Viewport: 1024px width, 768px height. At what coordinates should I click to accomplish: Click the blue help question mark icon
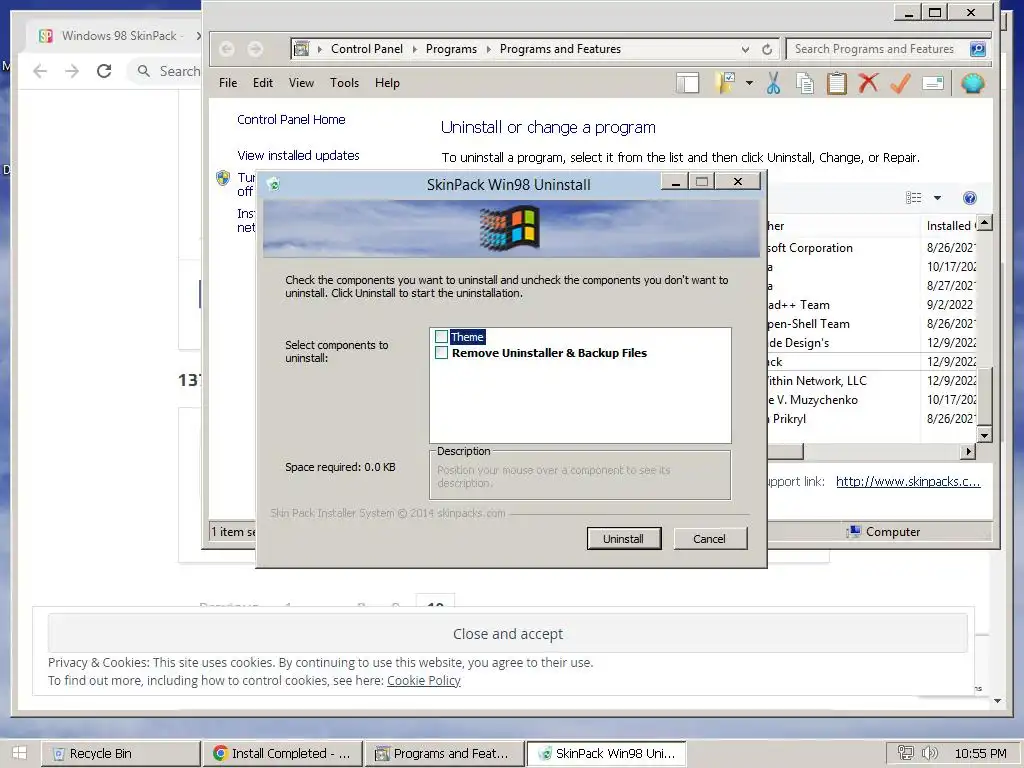[x=970, y=198]
